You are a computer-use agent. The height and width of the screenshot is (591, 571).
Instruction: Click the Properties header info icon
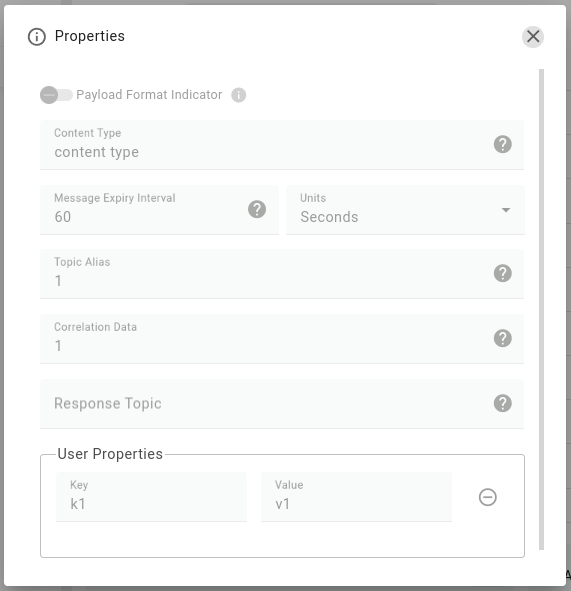(37, 37)
